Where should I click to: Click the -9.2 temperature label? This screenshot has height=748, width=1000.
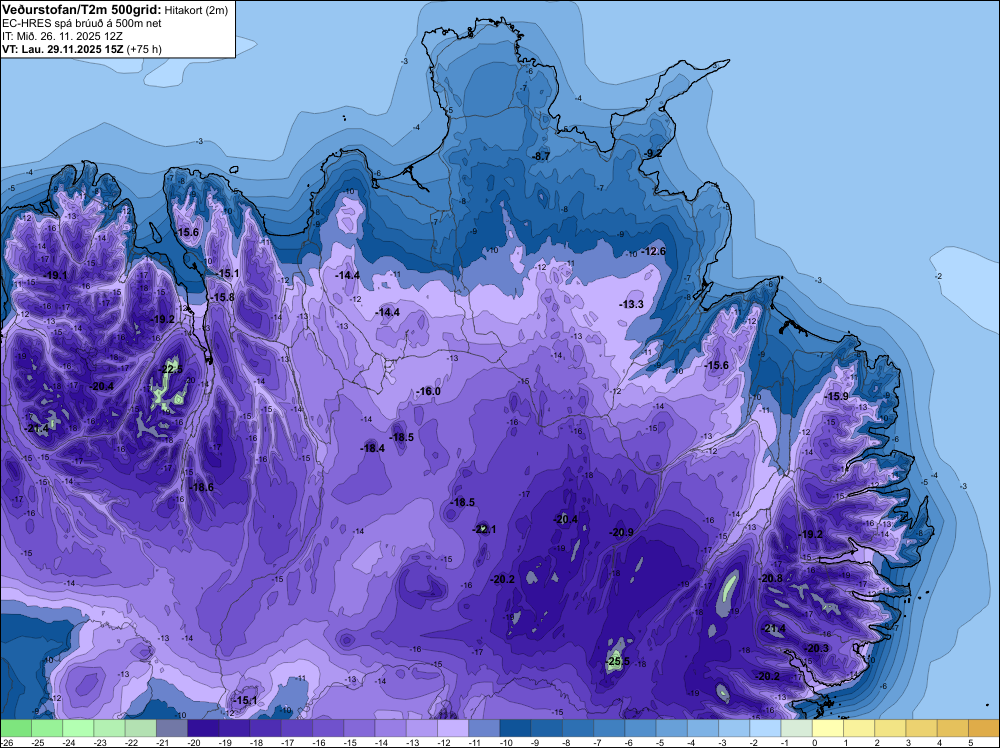point(652,153)
